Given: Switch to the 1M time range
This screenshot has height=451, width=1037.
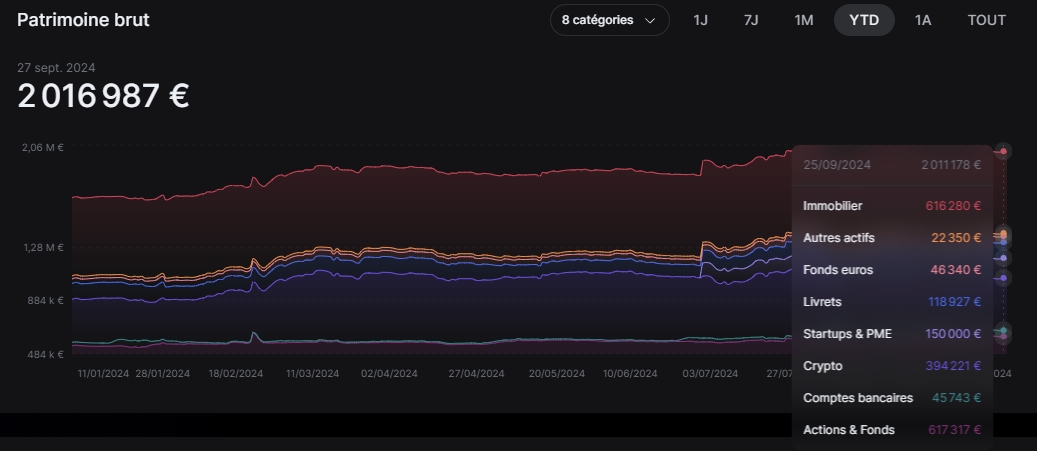Looking at the screenshot, I should pyautogui.click(x=804, y=20).
